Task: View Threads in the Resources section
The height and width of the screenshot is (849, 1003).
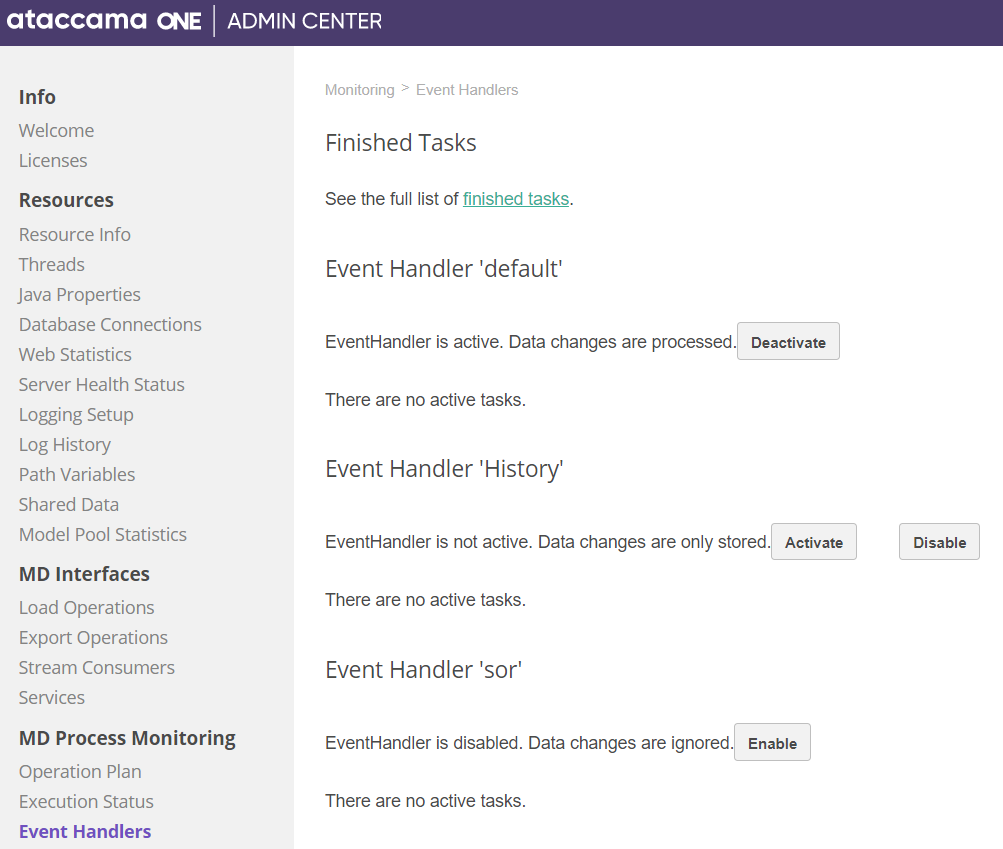Action: pyautogui.click(x=52, y=265)
